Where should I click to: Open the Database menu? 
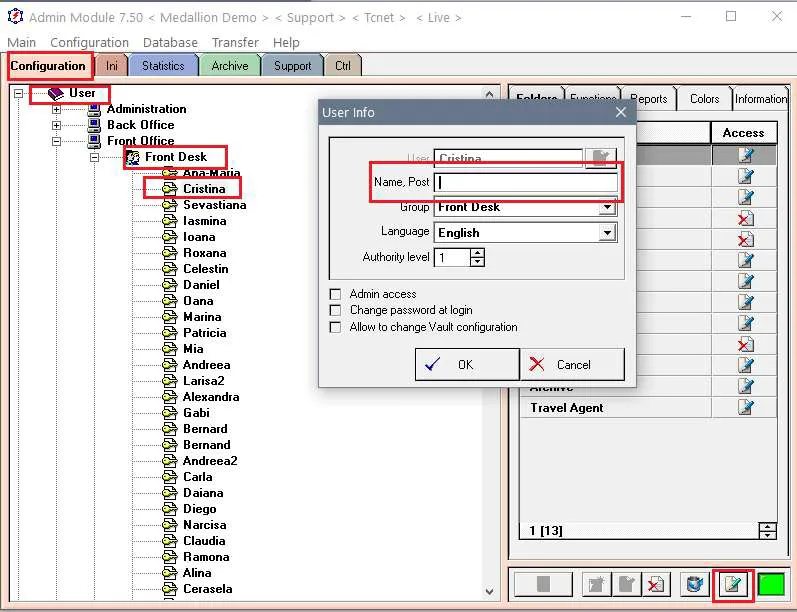tap(170, 43)
